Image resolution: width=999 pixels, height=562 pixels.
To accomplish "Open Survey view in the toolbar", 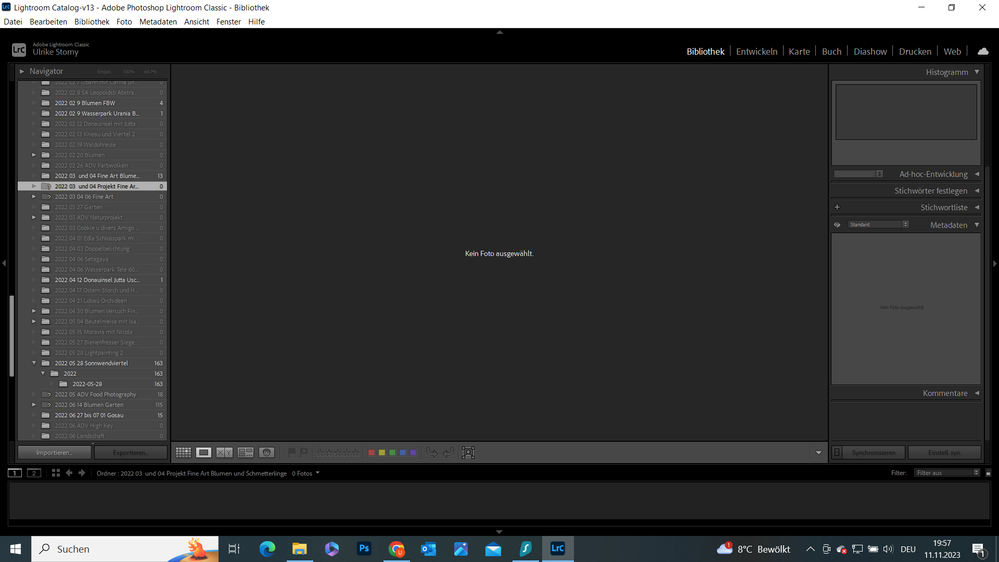I will click(245, 452).
